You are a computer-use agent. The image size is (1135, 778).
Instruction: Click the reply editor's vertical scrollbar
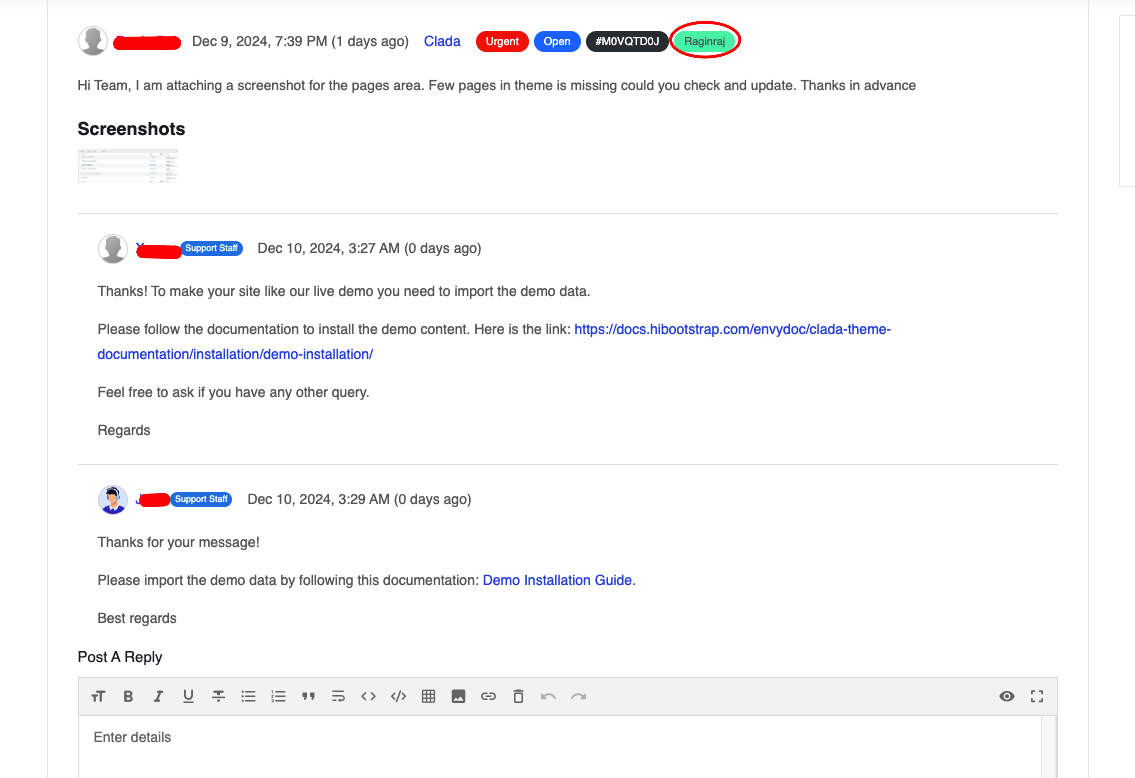[x=1049, y=747]
